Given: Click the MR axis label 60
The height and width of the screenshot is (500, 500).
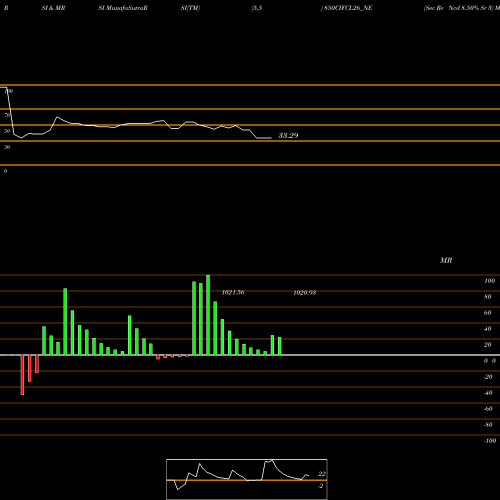Looking at the screenshot, I should [x=488, y=313].
